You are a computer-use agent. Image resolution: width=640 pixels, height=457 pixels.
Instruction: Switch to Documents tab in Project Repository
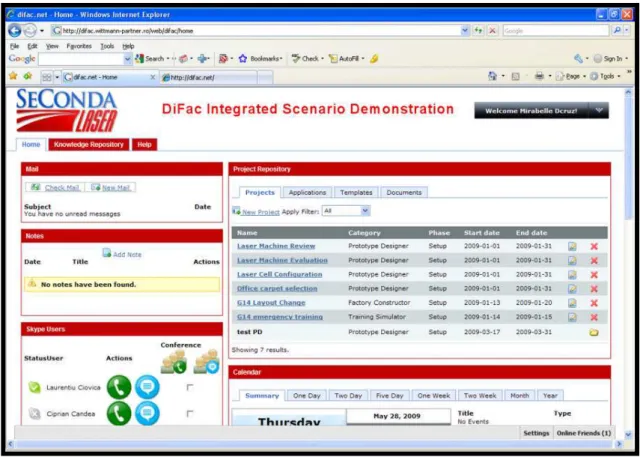point(404,193)
